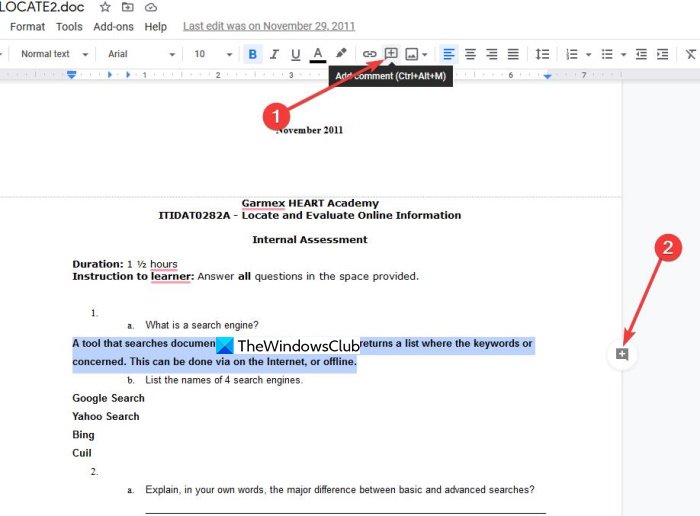Open the last edit history link
This screenshot has width=700, height=516.
coord(269,27)
